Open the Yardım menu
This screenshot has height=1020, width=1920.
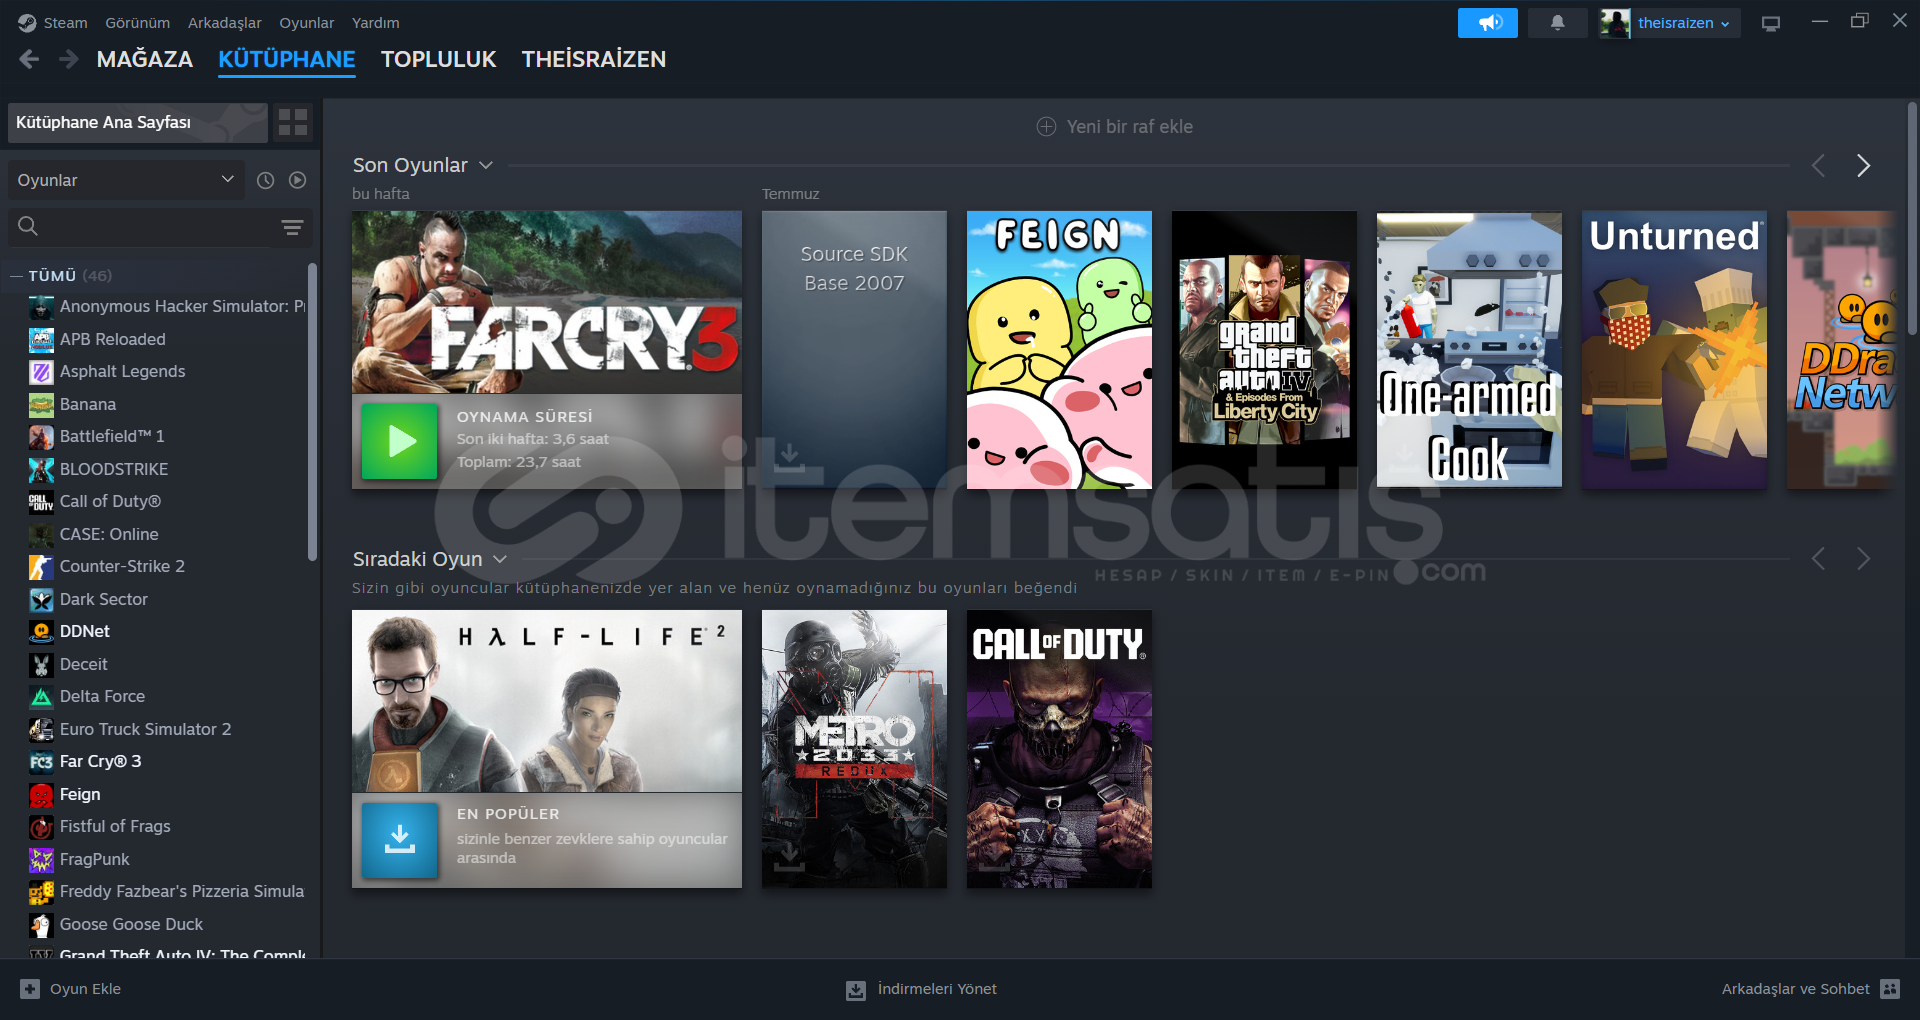pos(376,23)
